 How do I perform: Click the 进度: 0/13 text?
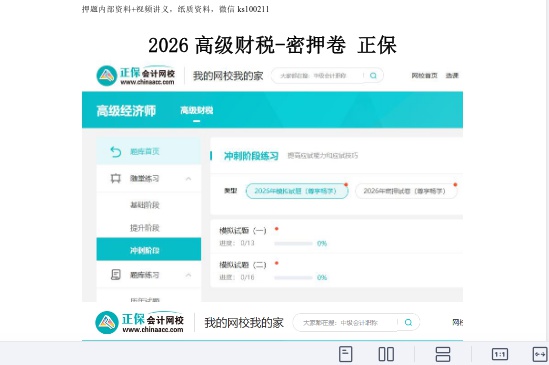237,243
